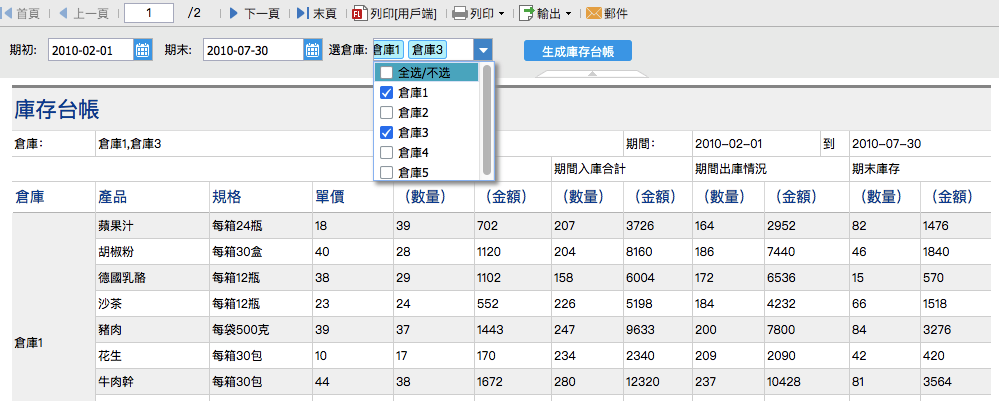Click the 生成庫存台帳 button
999x401 pixels.
578,51
